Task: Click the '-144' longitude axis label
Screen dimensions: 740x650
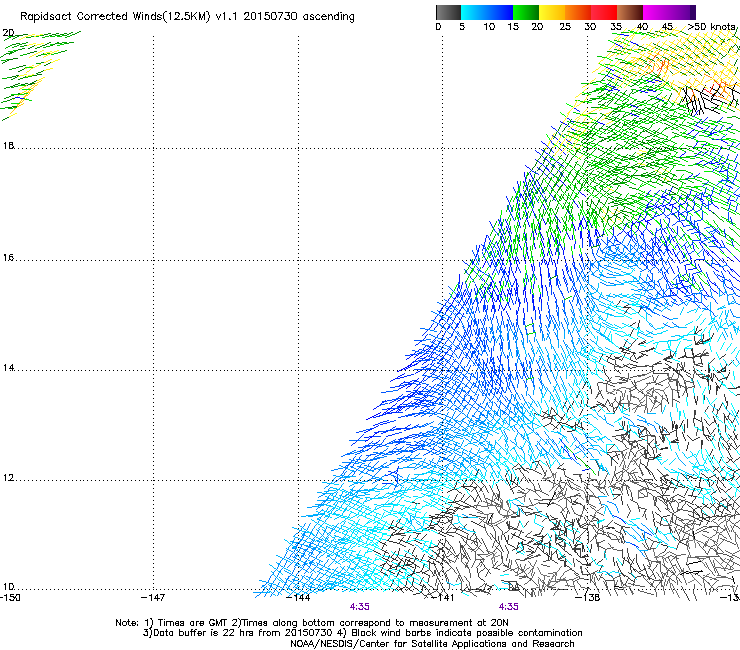Action: [x=298, y=598]
